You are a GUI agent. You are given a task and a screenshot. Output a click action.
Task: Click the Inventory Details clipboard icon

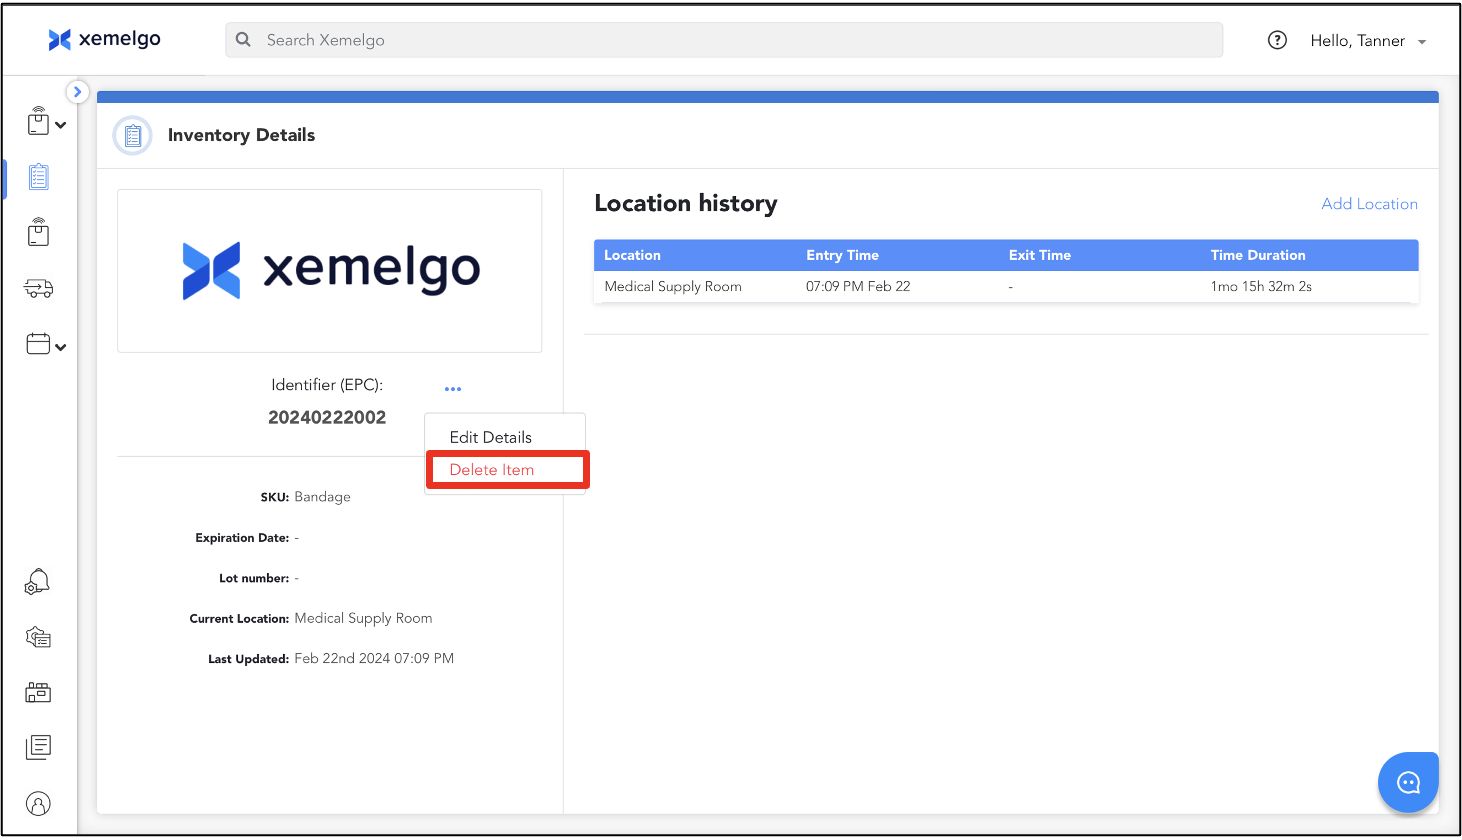pos(133,136)
